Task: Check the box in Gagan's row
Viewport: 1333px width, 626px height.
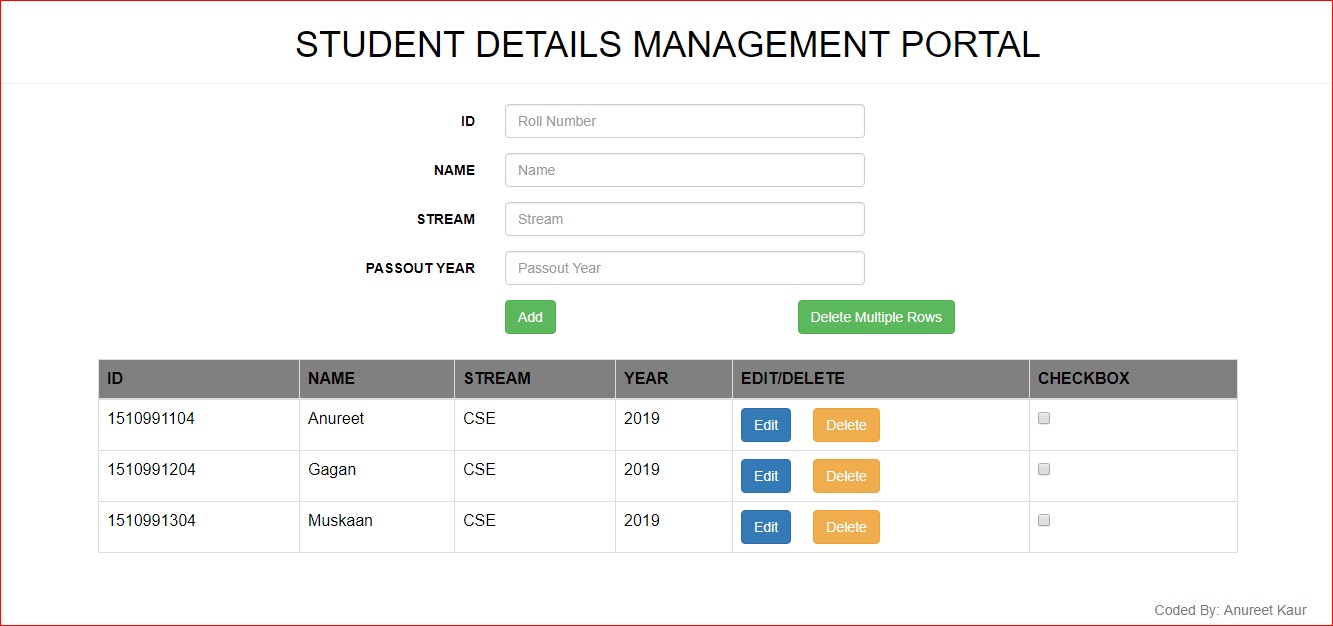Action: 1044,469
